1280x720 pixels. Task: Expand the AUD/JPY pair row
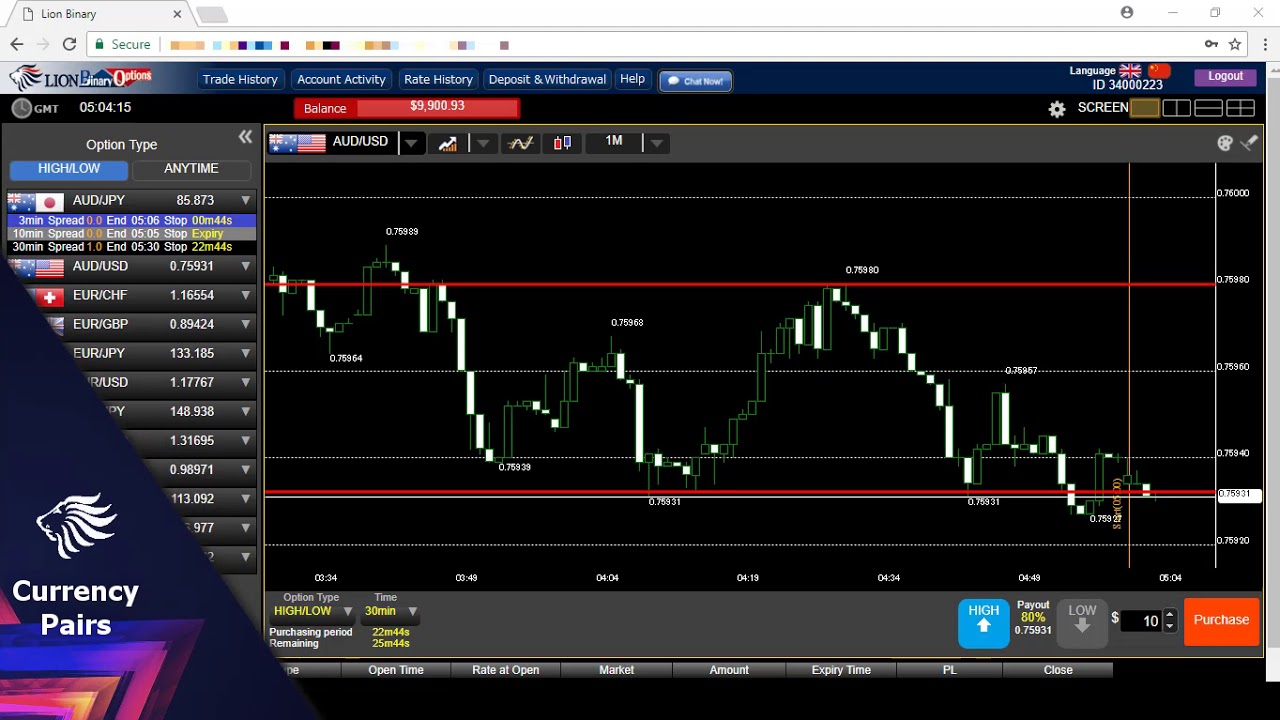tap(245, 201)
